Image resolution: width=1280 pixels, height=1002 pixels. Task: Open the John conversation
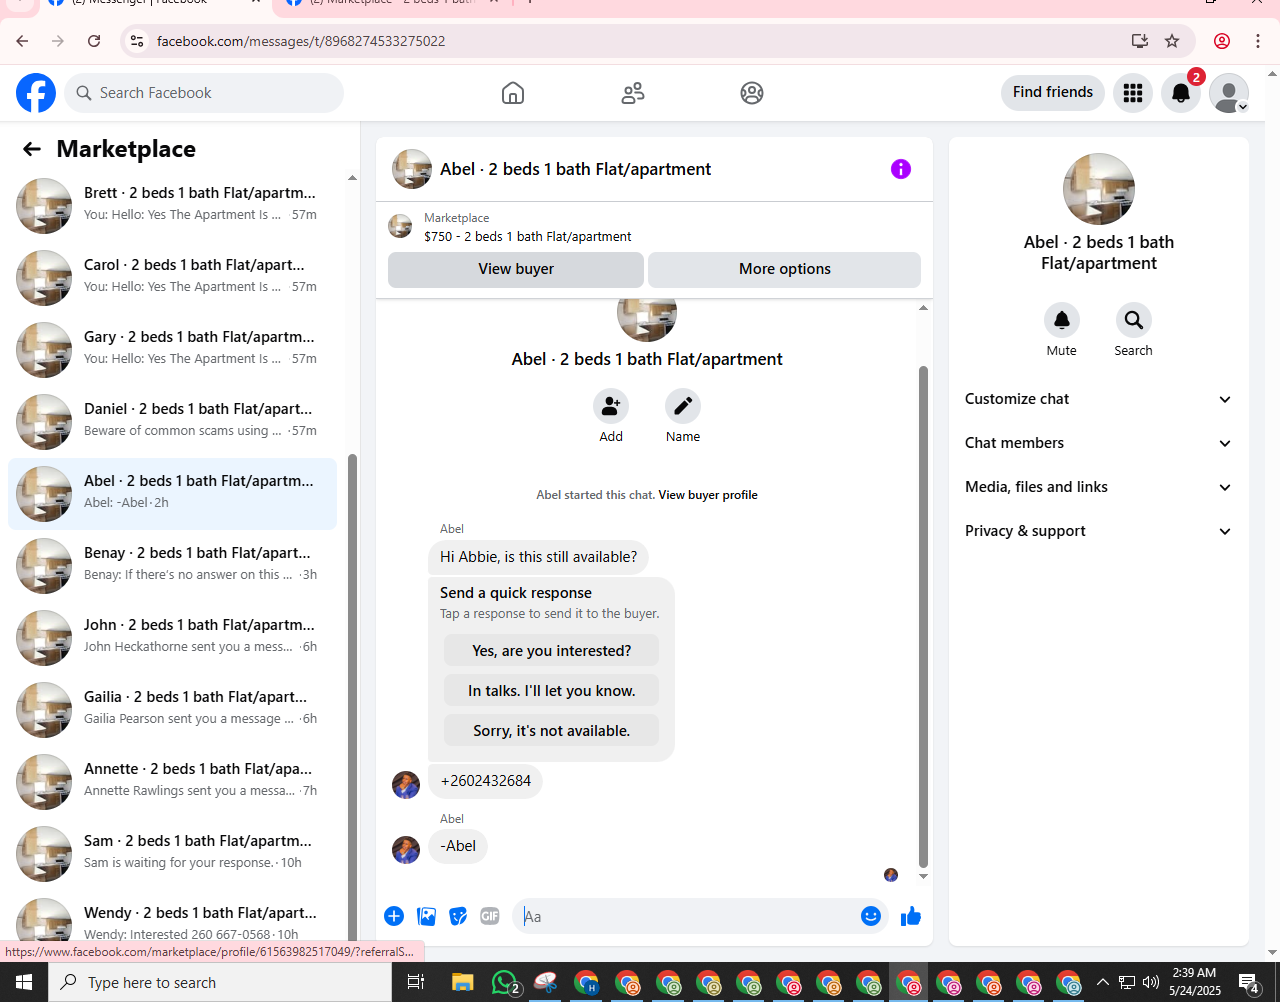tap(172, 638)
